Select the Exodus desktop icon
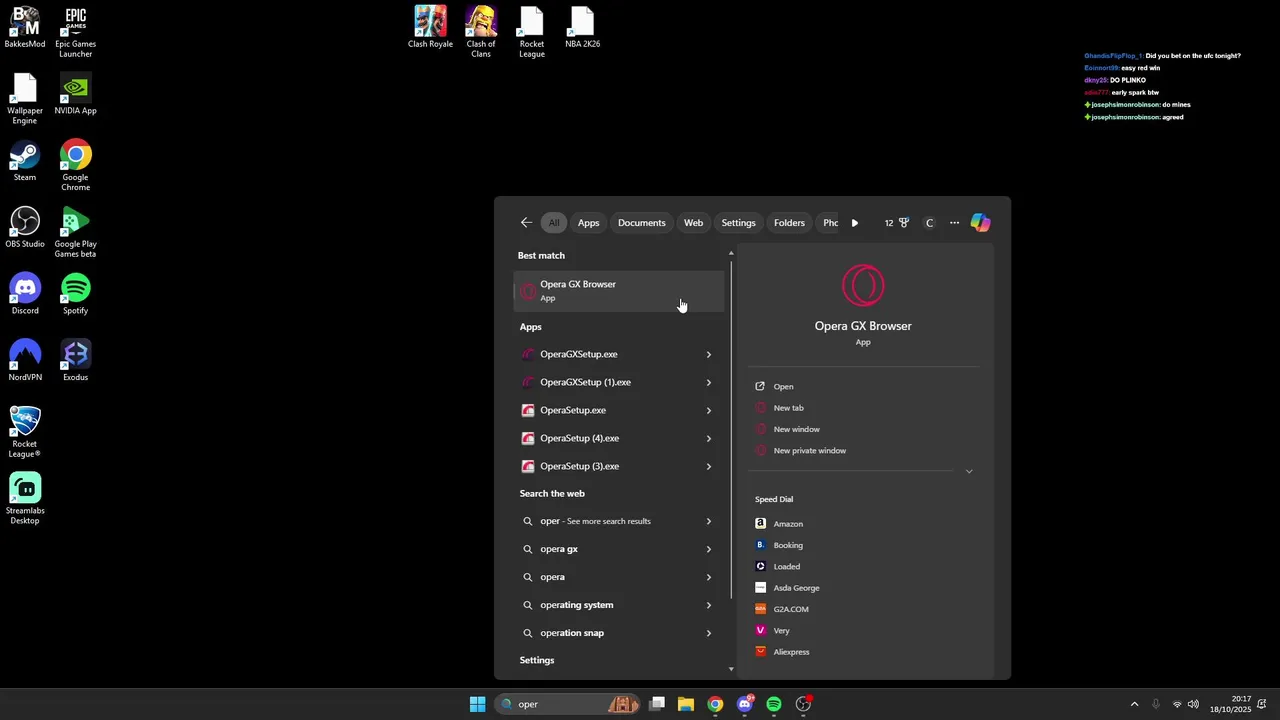Viewport: 1280px width, 720px height. 75,361
